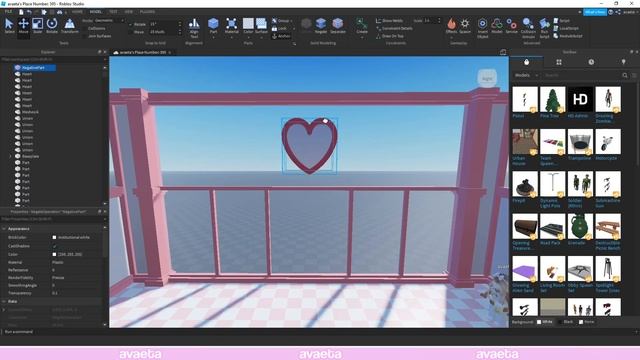Select the None background radio option
640x360 pixels.
click(x=581, y=322)
